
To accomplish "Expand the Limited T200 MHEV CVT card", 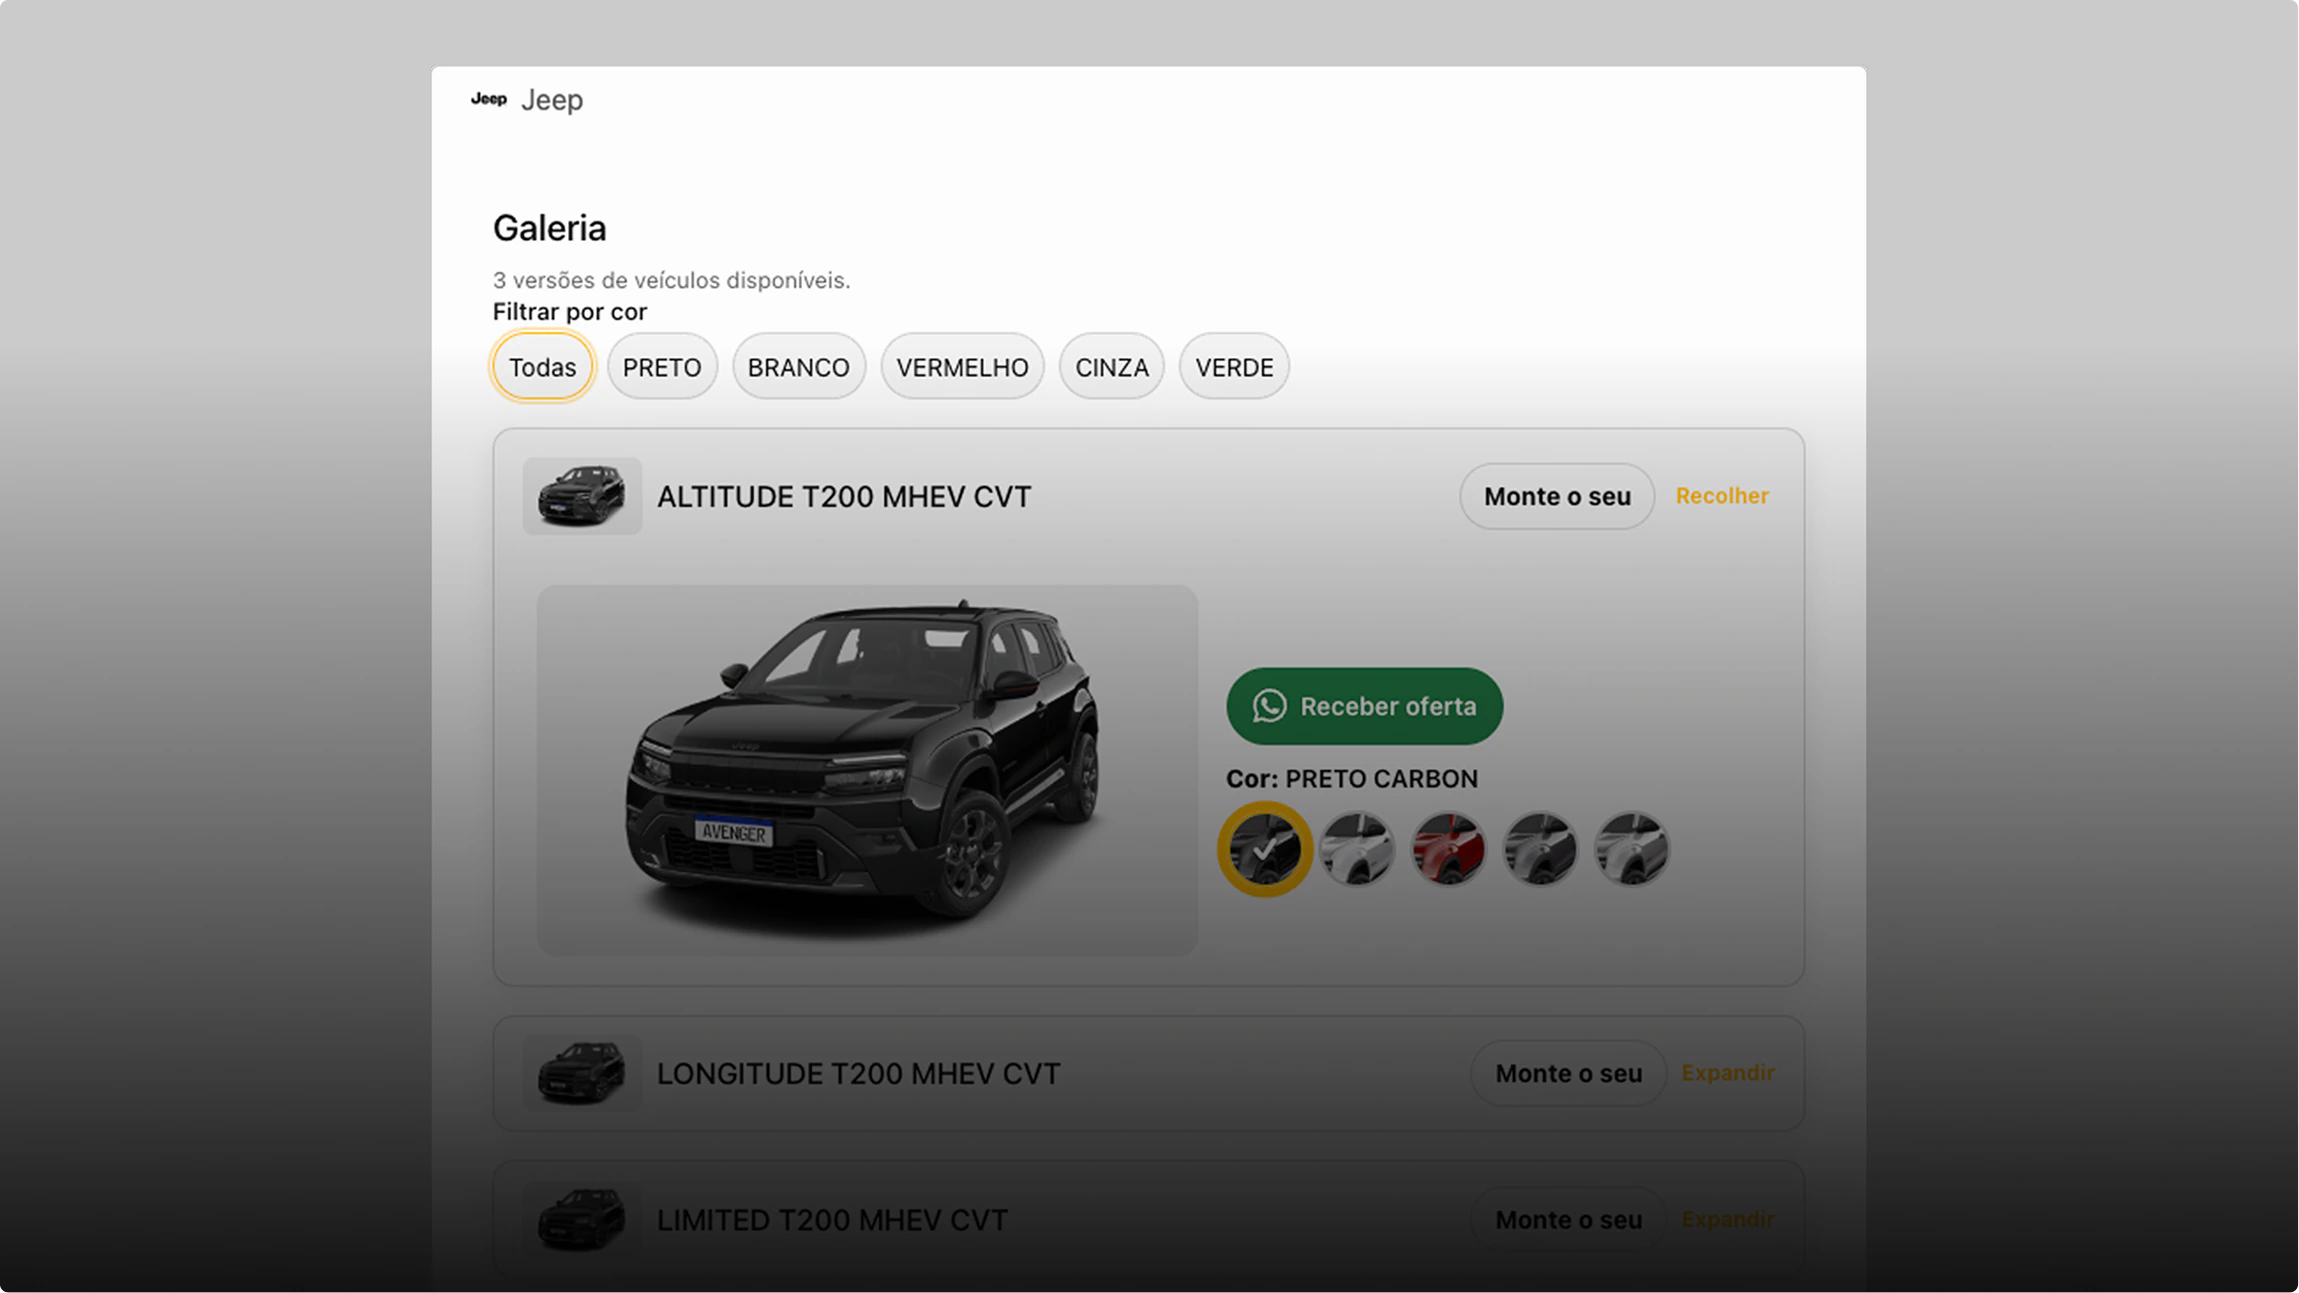I will (1728, 1220).
